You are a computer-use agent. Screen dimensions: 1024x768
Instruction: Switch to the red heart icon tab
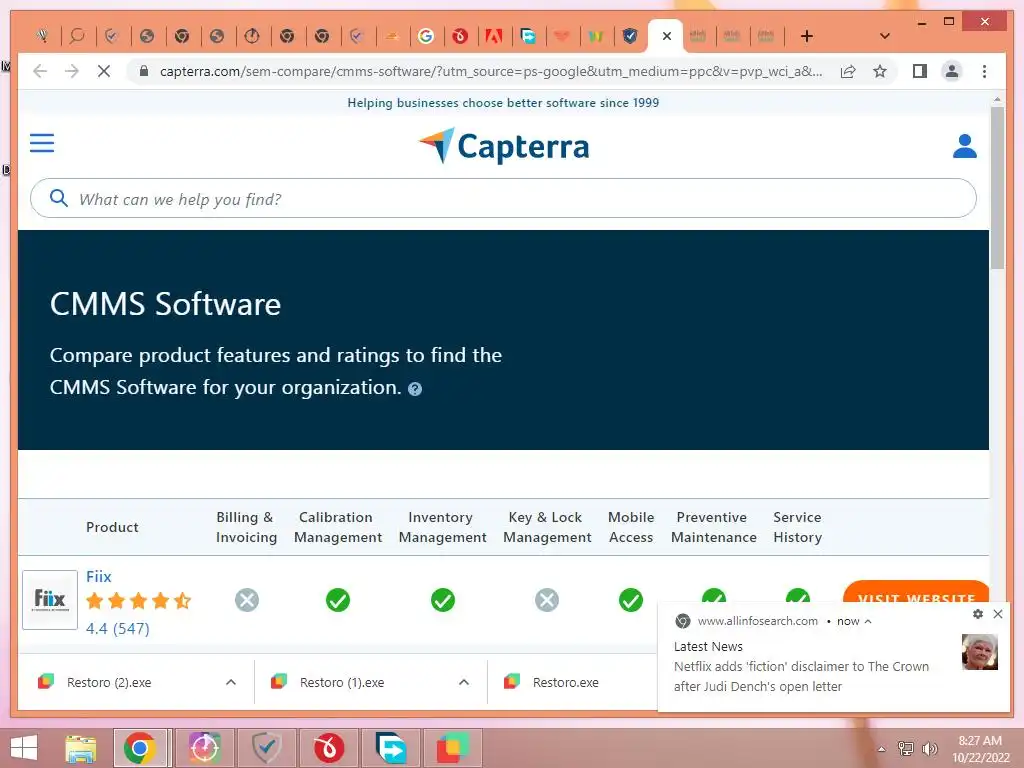pyautogui.click(x=562, y=36)
